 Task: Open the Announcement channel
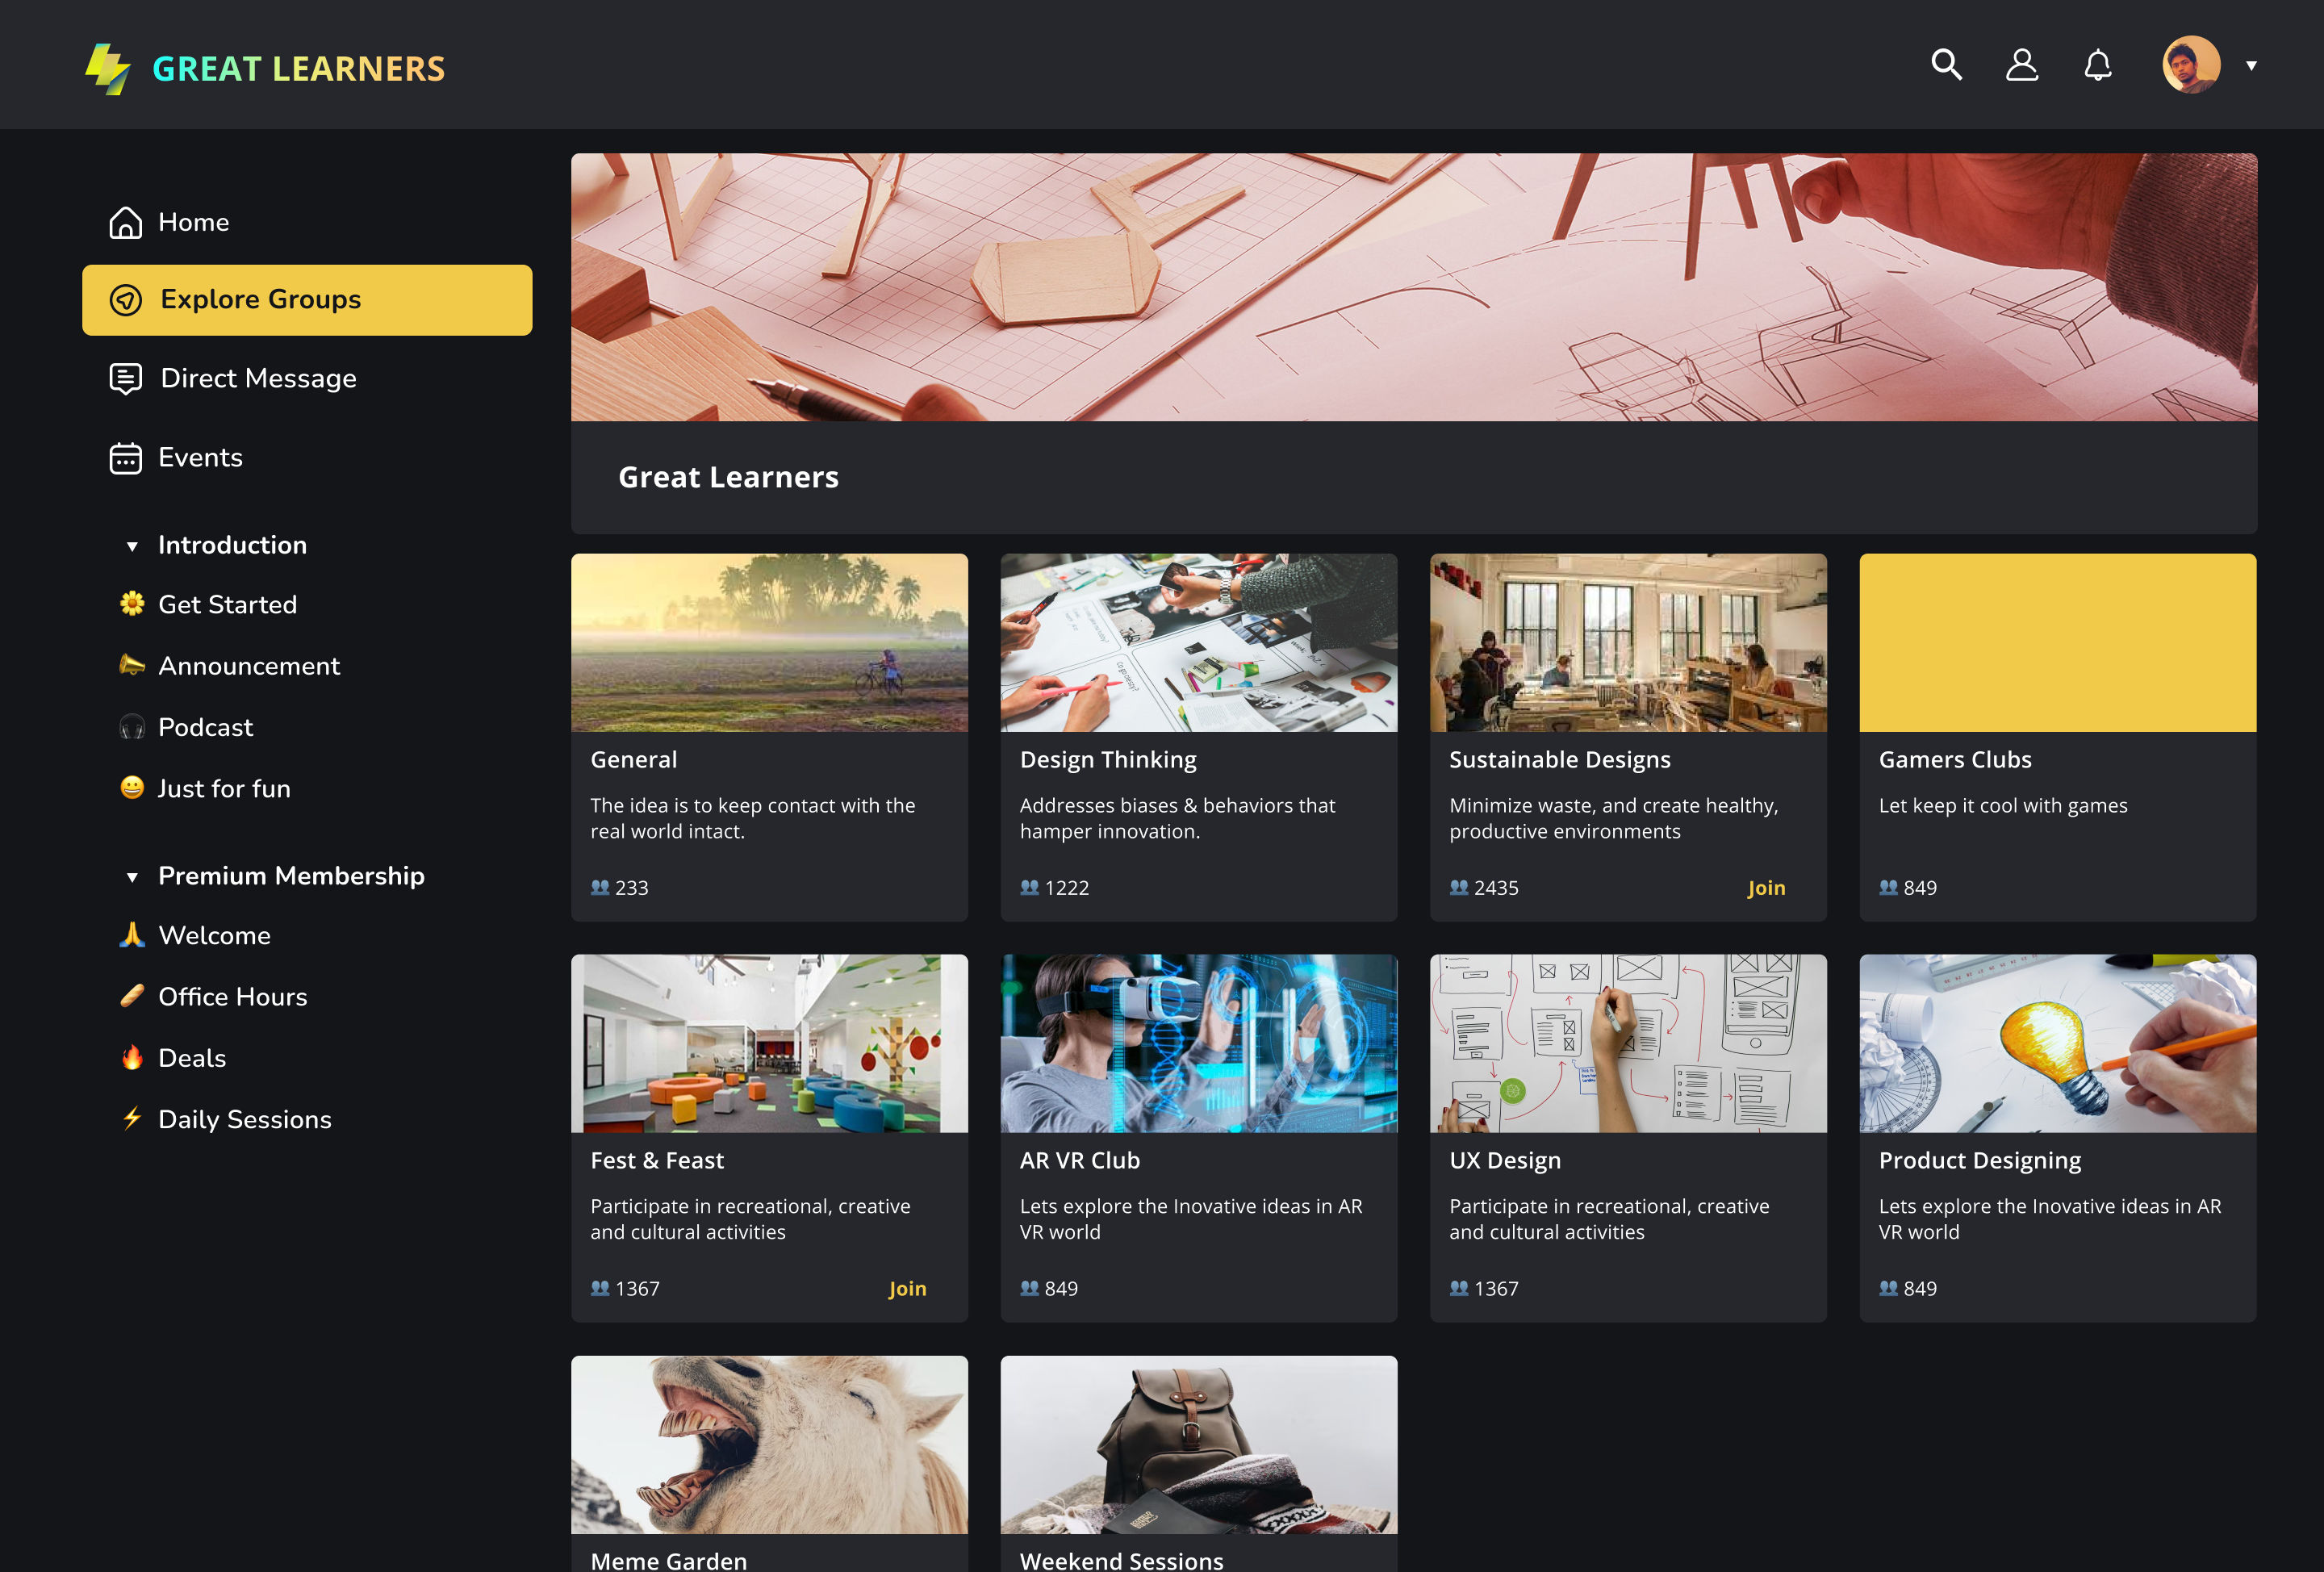tap(248, 666)
